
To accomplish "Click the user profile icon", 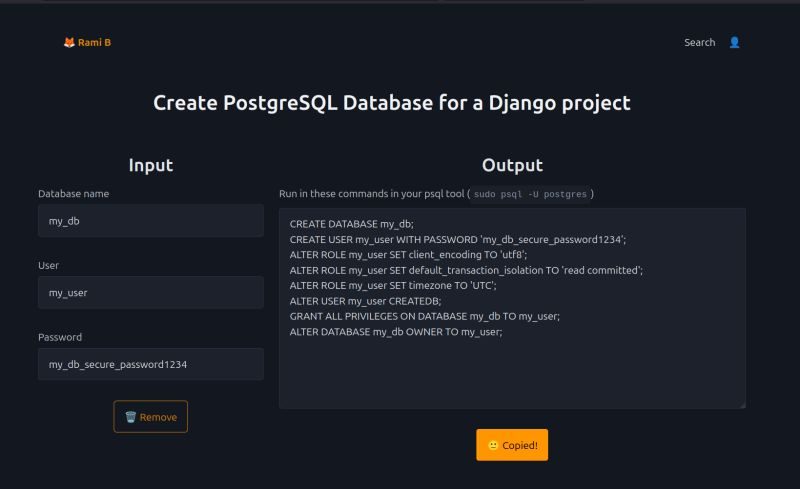I will pyautogui.click(x=734, y=42).
